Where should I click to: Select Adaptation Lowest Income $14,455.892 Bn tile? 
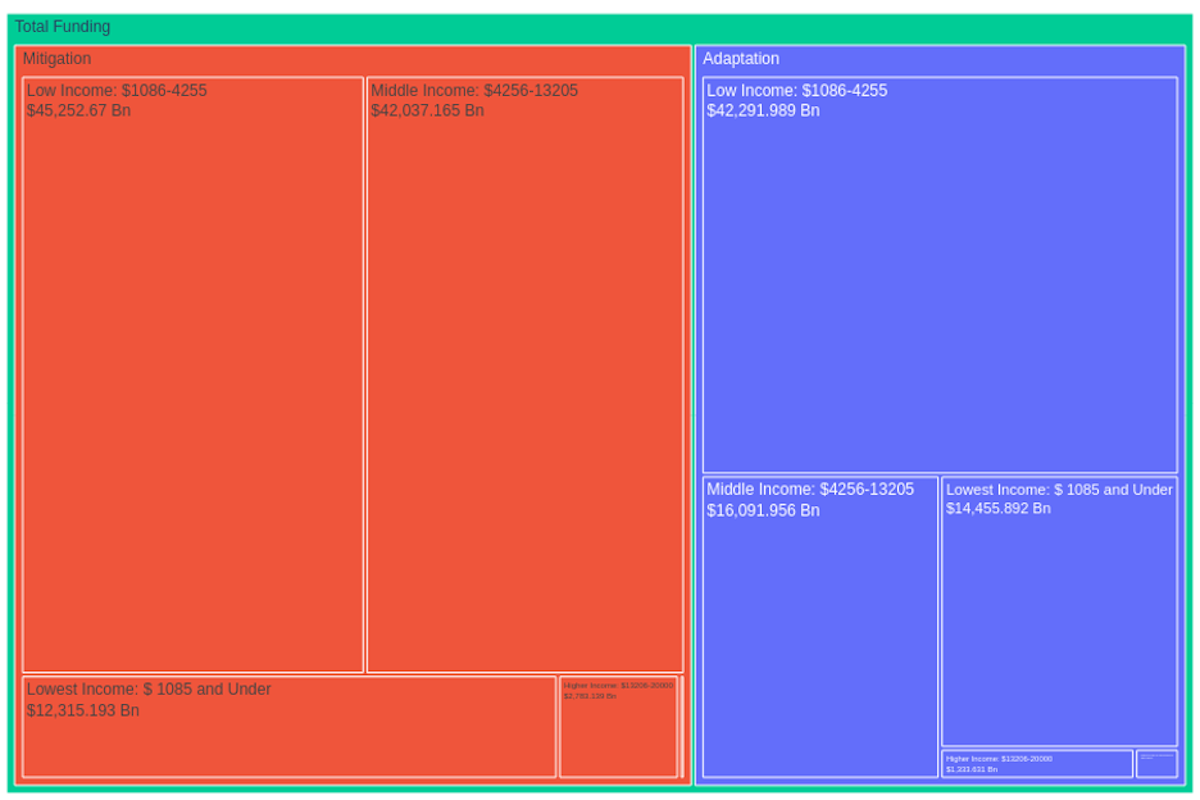[x=1059, y=611]
